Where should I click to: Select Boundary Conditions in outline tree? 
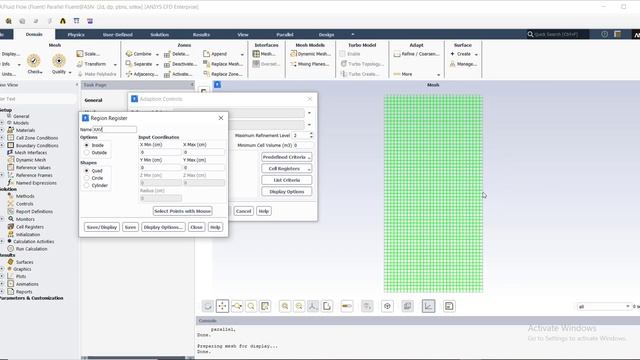tap(37, 146)
